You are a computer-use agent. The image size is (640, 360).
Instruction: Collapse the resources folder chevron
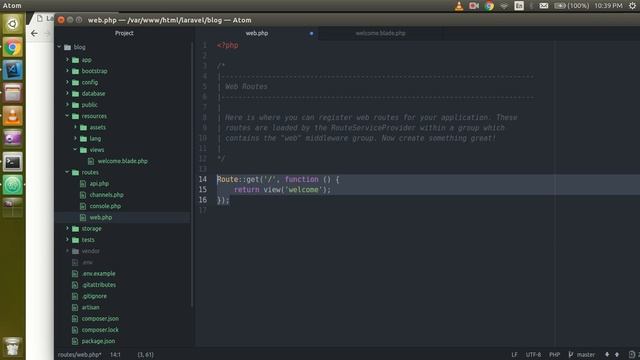click(x=67, y=116)
